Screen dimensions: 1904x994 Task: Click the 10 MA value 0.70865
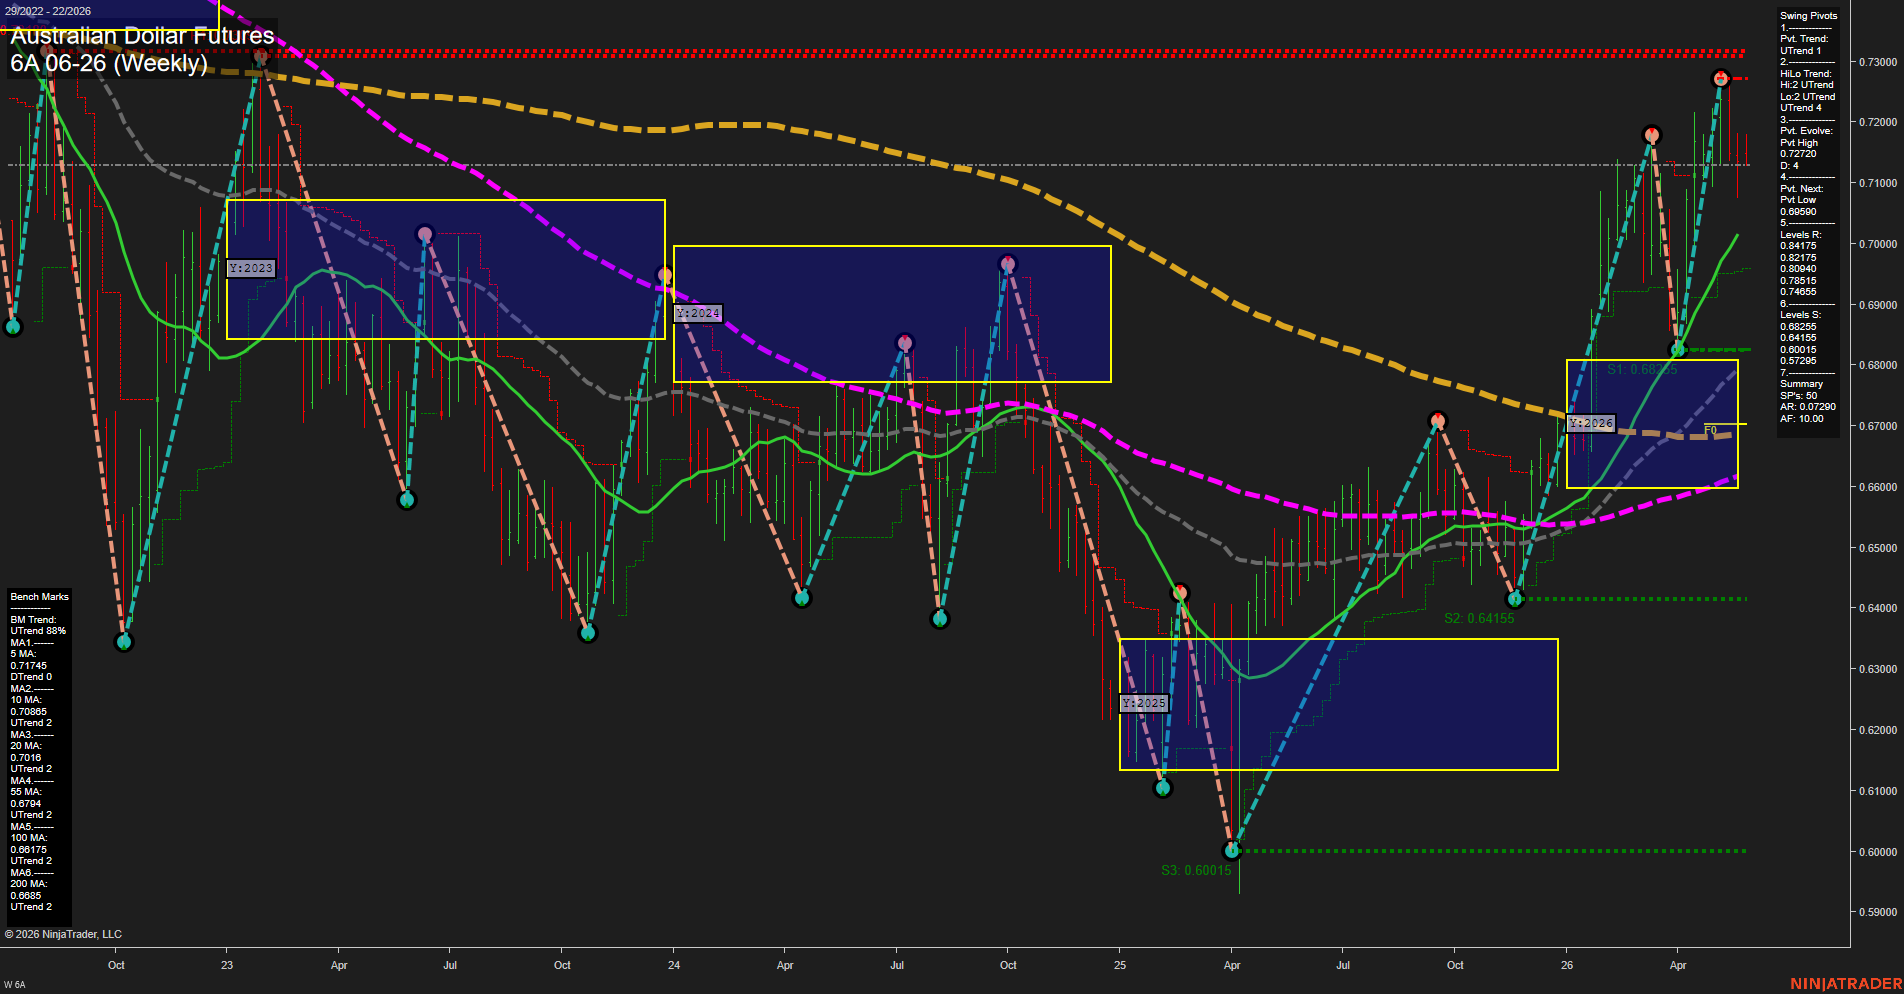coord(28,712)
